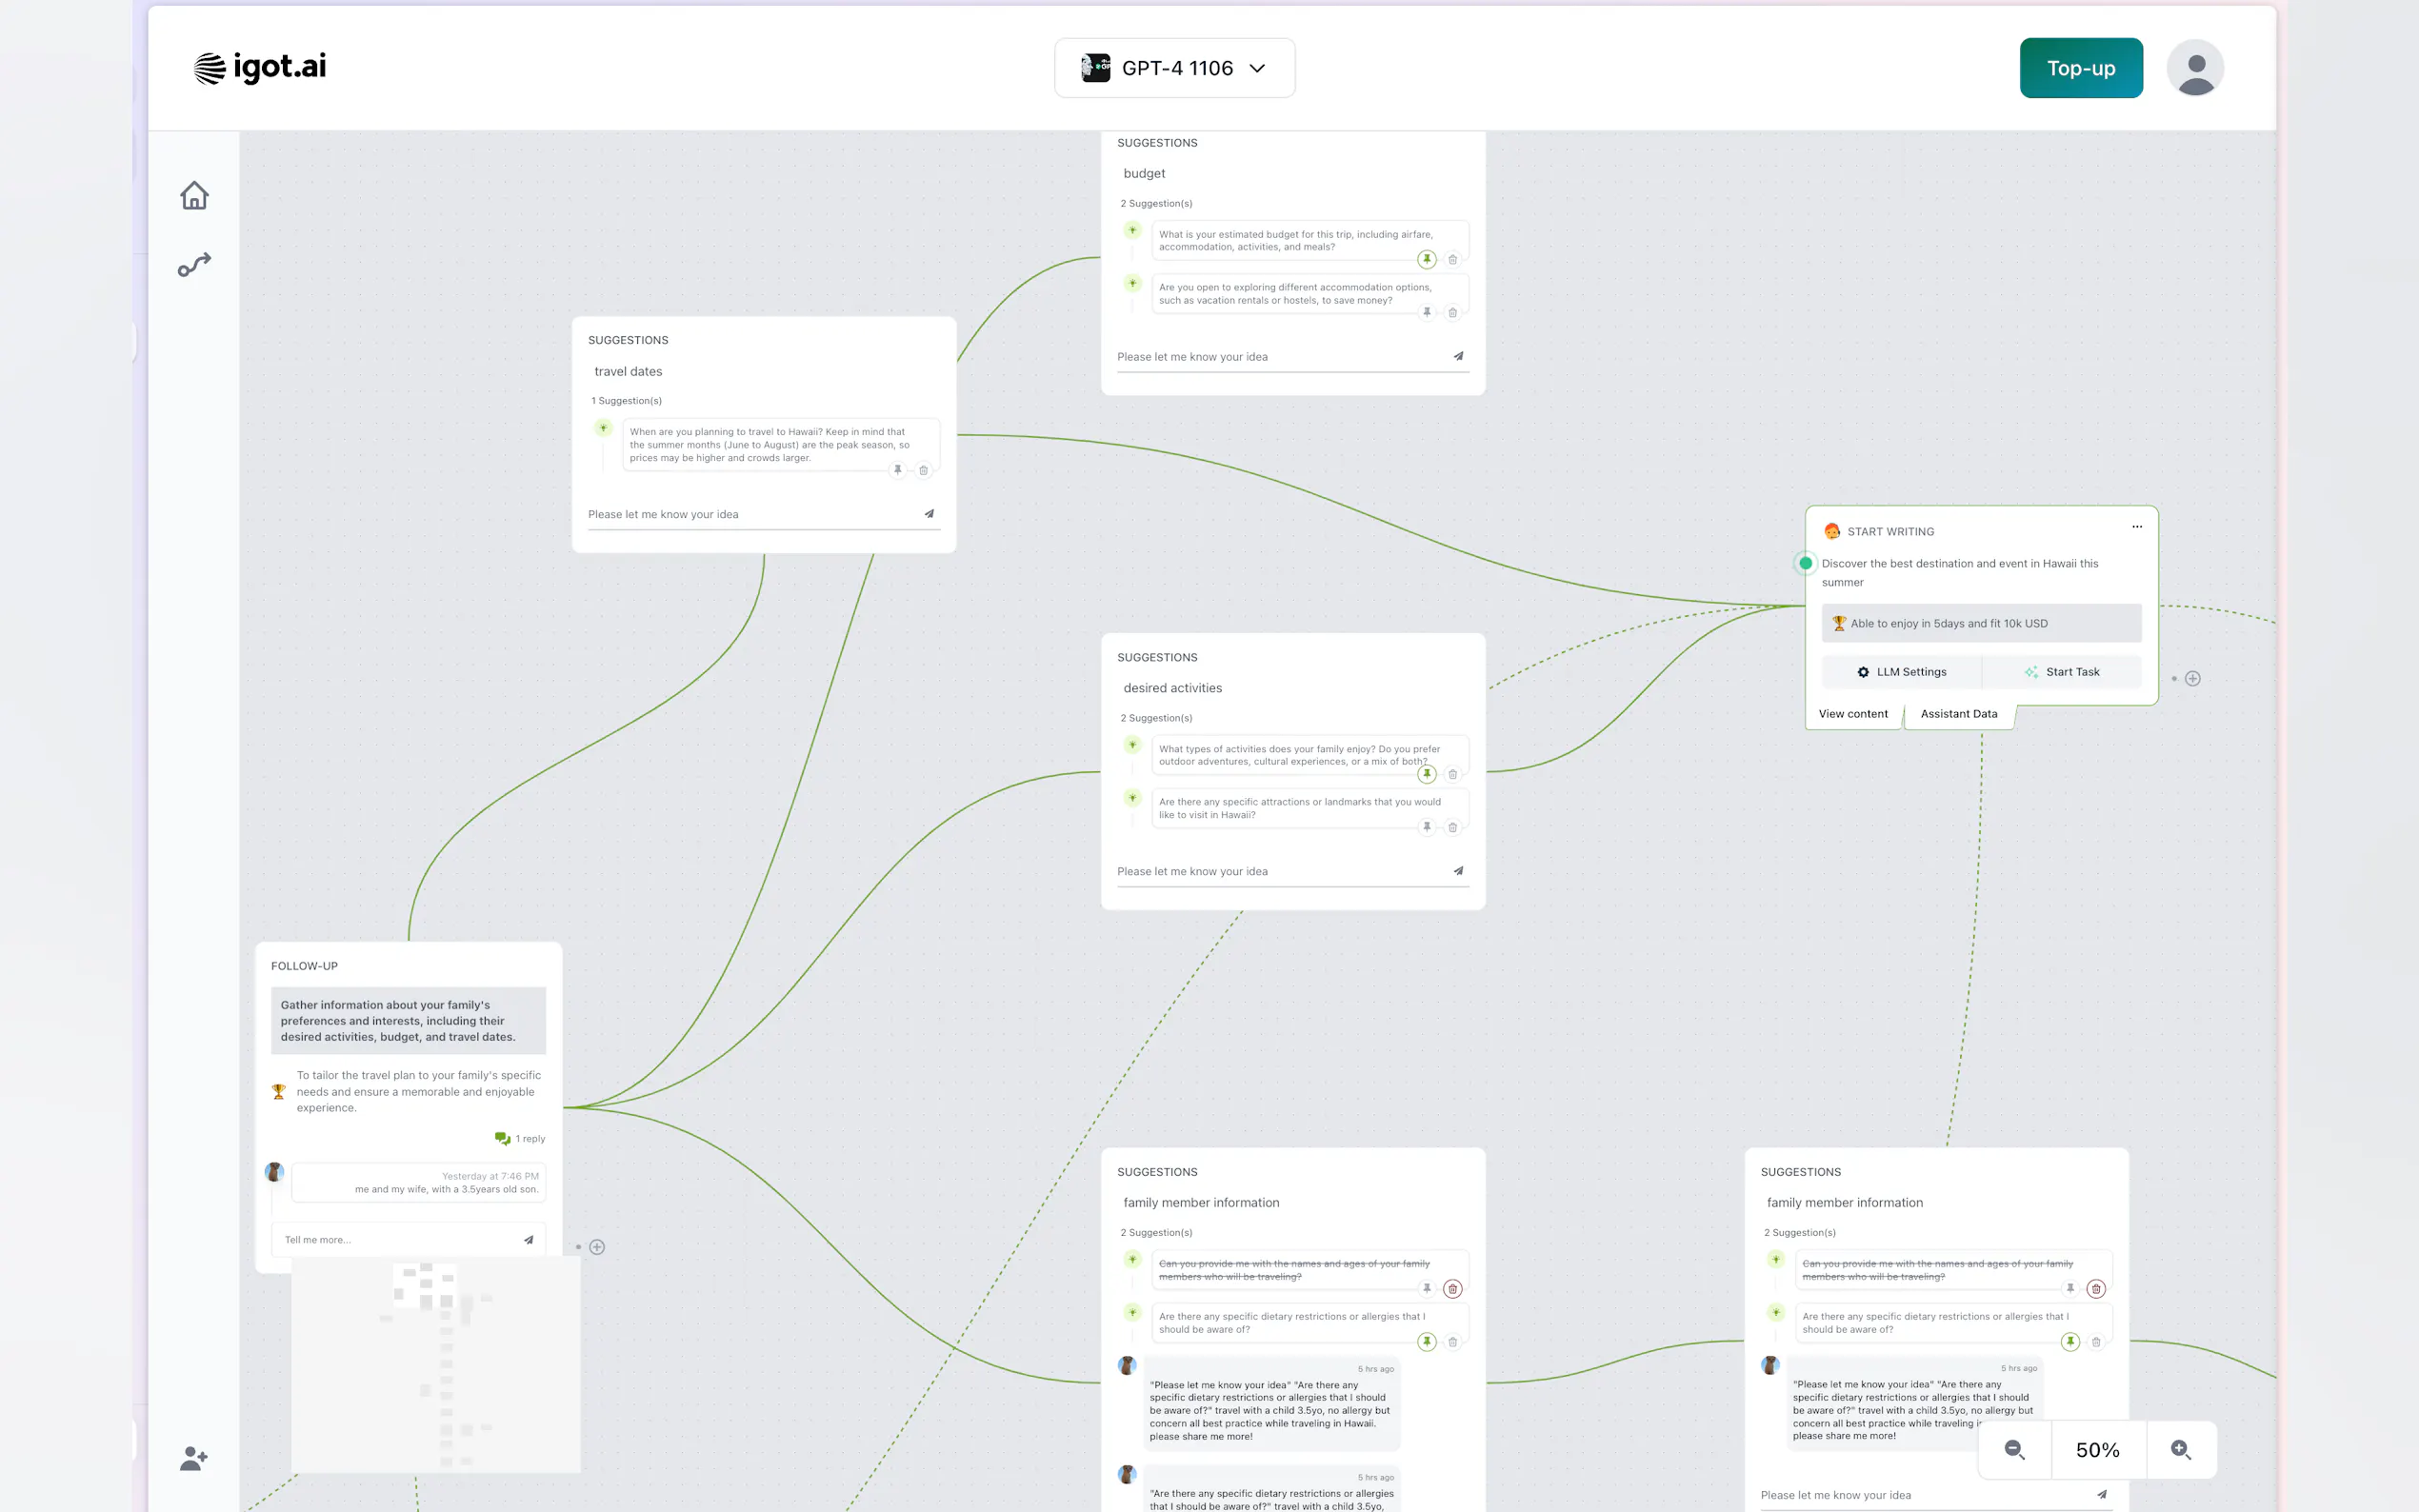Click the add user icon at bottom left
This screenshot has height=1512, width=2419.
tap(194, 1458)
